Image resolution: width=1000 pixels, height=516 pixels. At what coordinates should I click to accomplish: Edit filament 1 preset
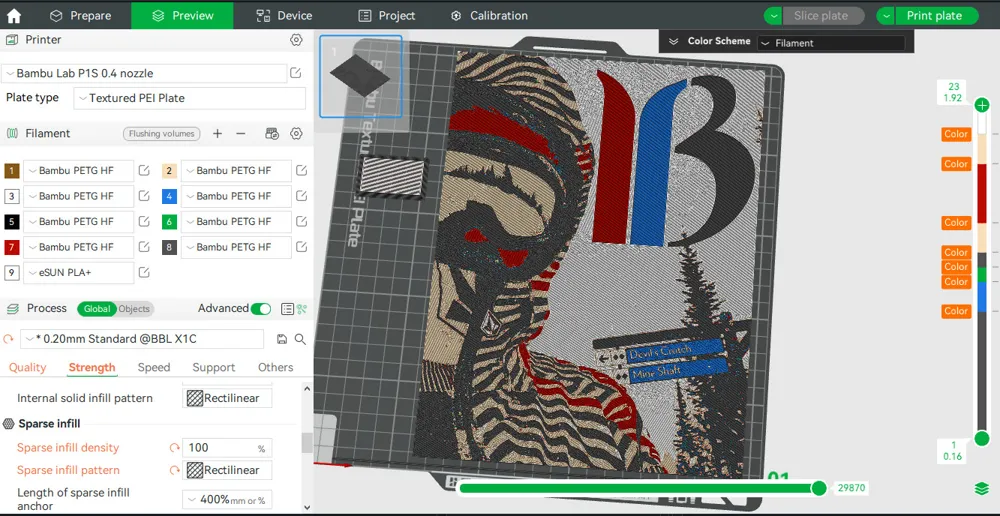pos(144,170)
